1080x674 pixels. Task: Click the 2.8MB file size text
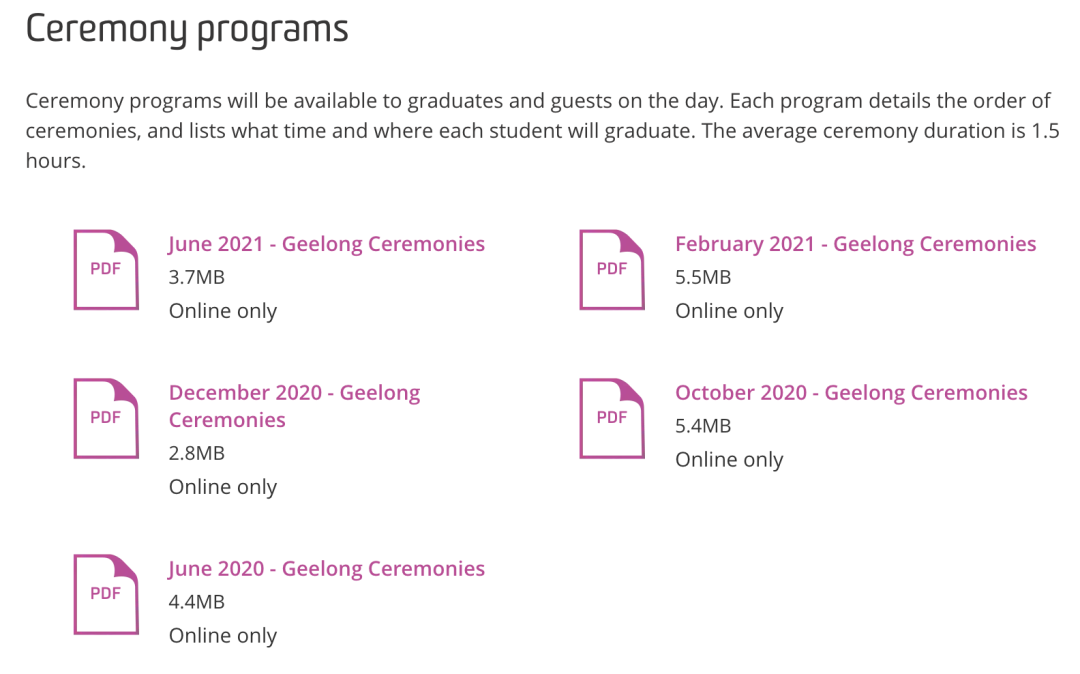tap(197, 454)
